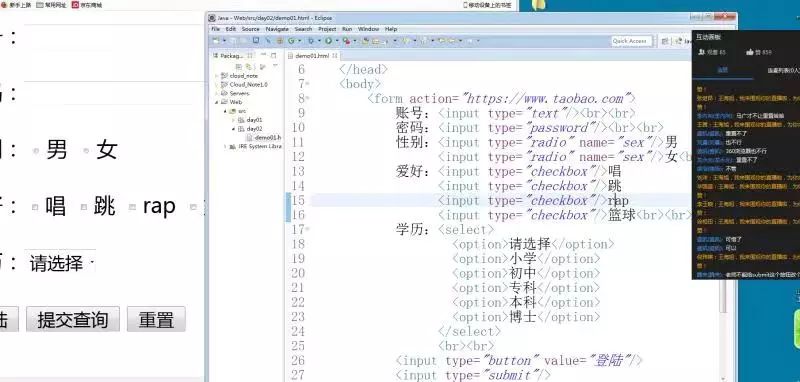Open the 新手上路 bookmark in browser
This screenshot has width=800, height=382.
16,5
